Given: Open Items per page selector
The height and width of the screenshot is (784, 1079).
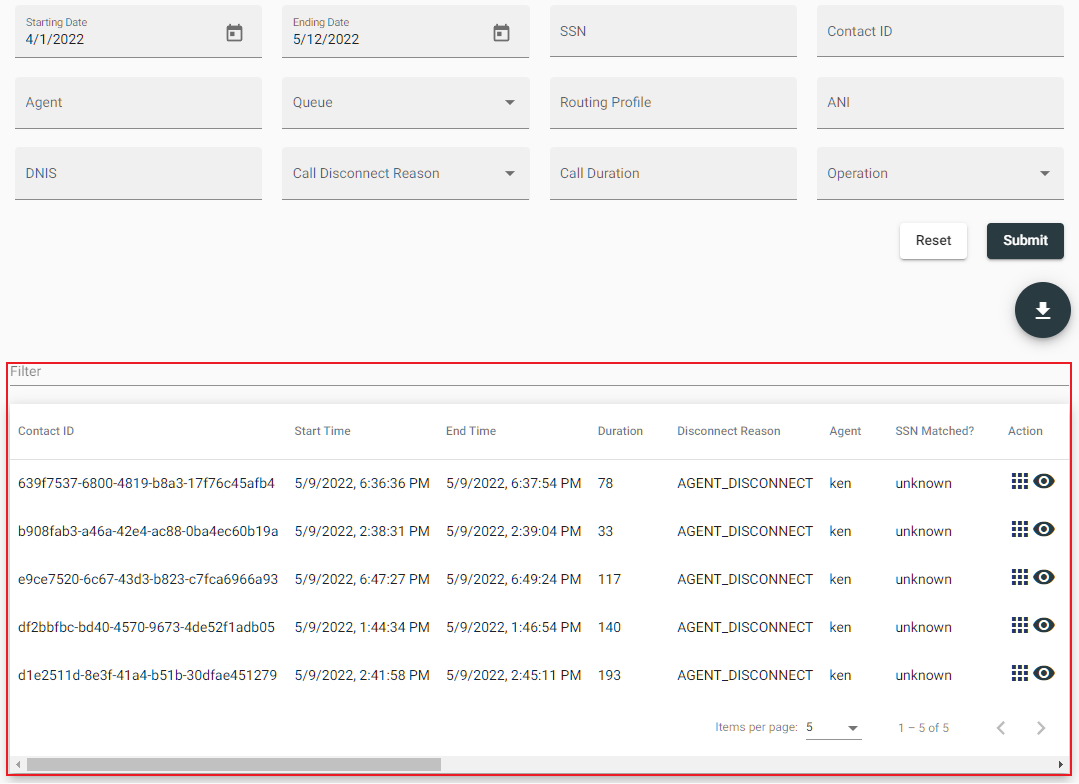Looking at the screenshot, I should click(833, 728).
